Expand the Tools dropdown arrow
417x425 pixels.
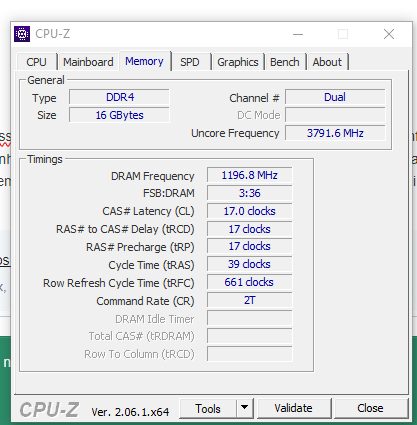click(245, 408)
